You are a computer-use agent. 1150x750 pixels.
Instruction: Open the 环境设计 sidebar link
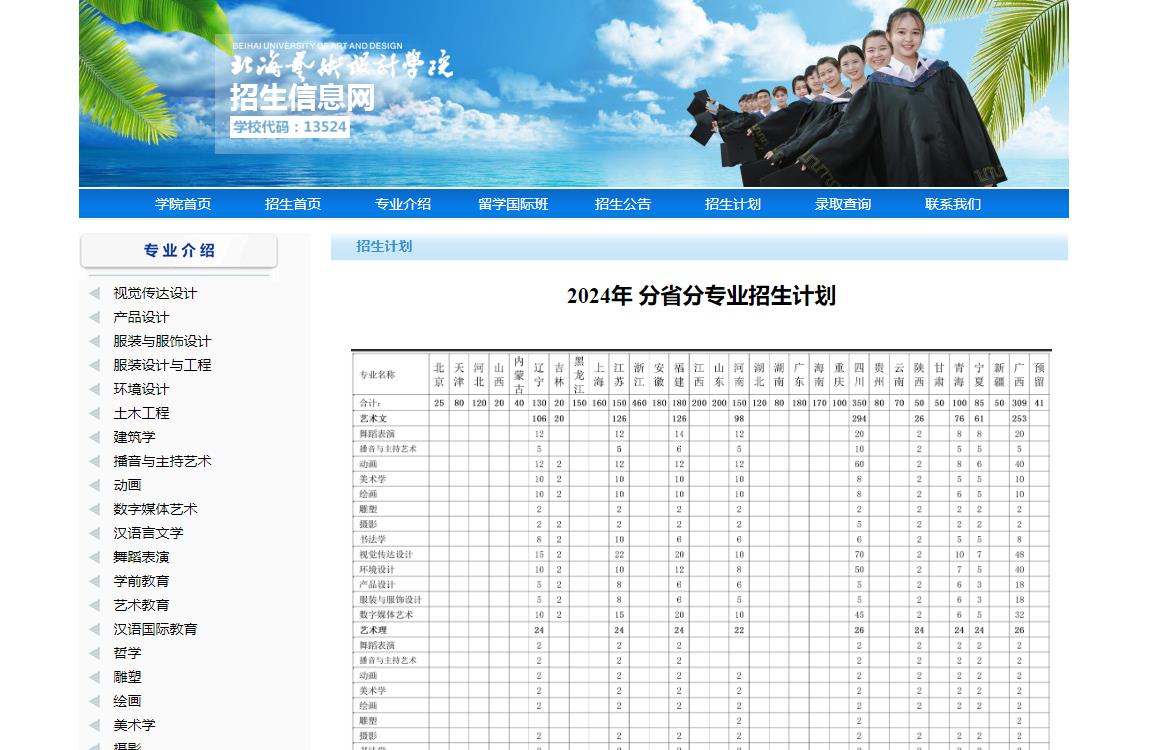142,389
